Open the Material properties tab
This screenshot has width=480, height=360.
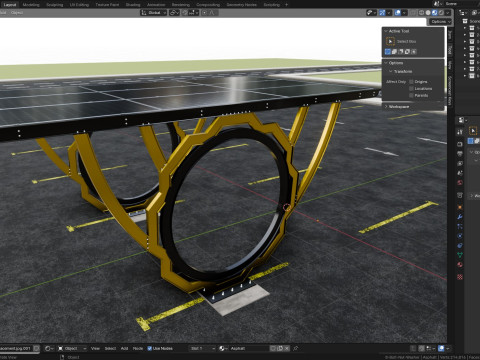(x=460, y=265)
